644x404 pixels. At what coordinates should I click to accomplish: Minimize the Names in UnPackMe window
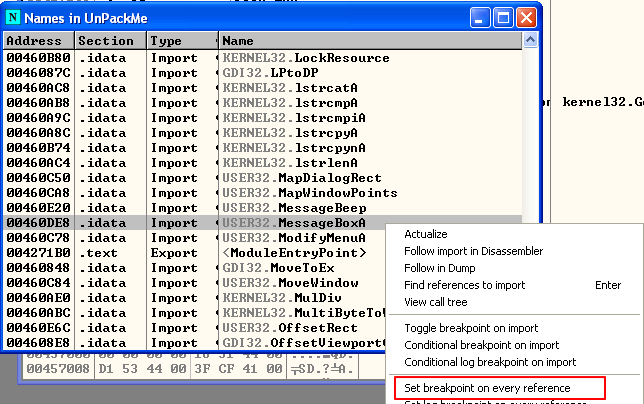tap(480, 18)
